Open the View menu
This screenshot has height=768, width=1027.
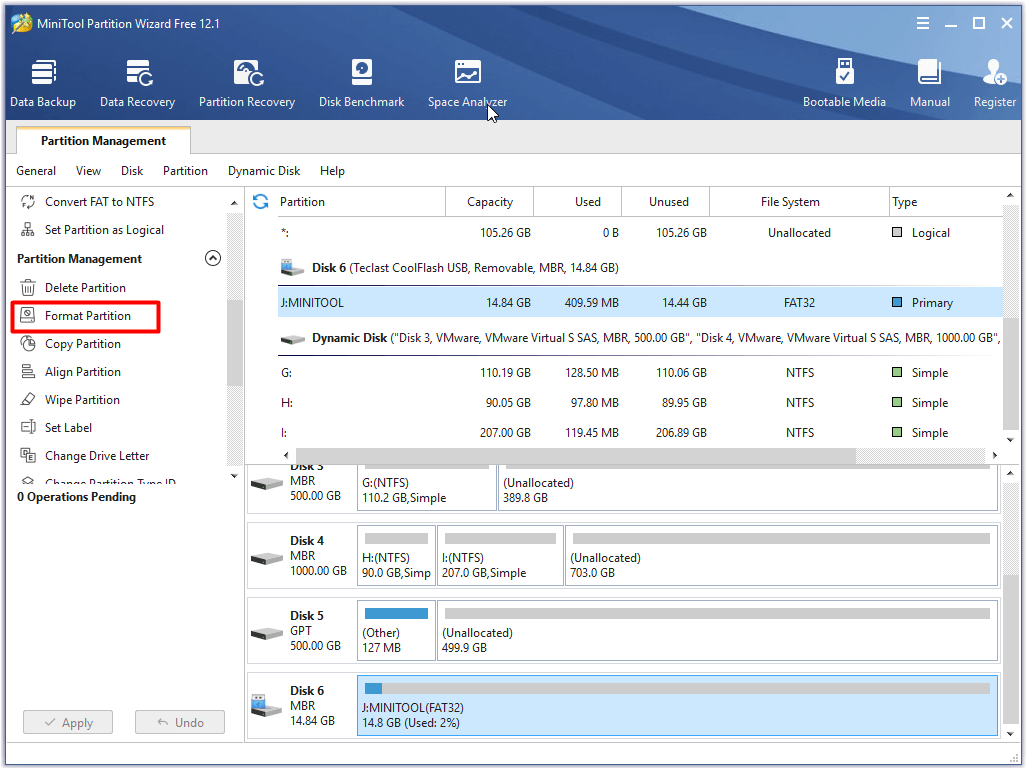[88, 171]
